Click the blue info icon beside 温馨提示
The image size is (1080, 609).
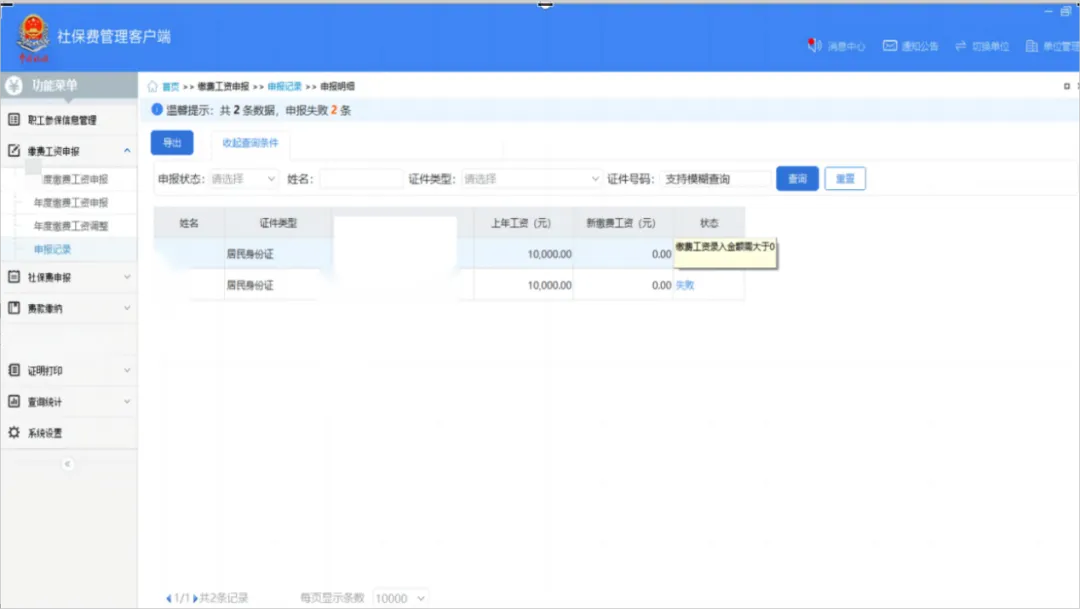tap(157, 110)
